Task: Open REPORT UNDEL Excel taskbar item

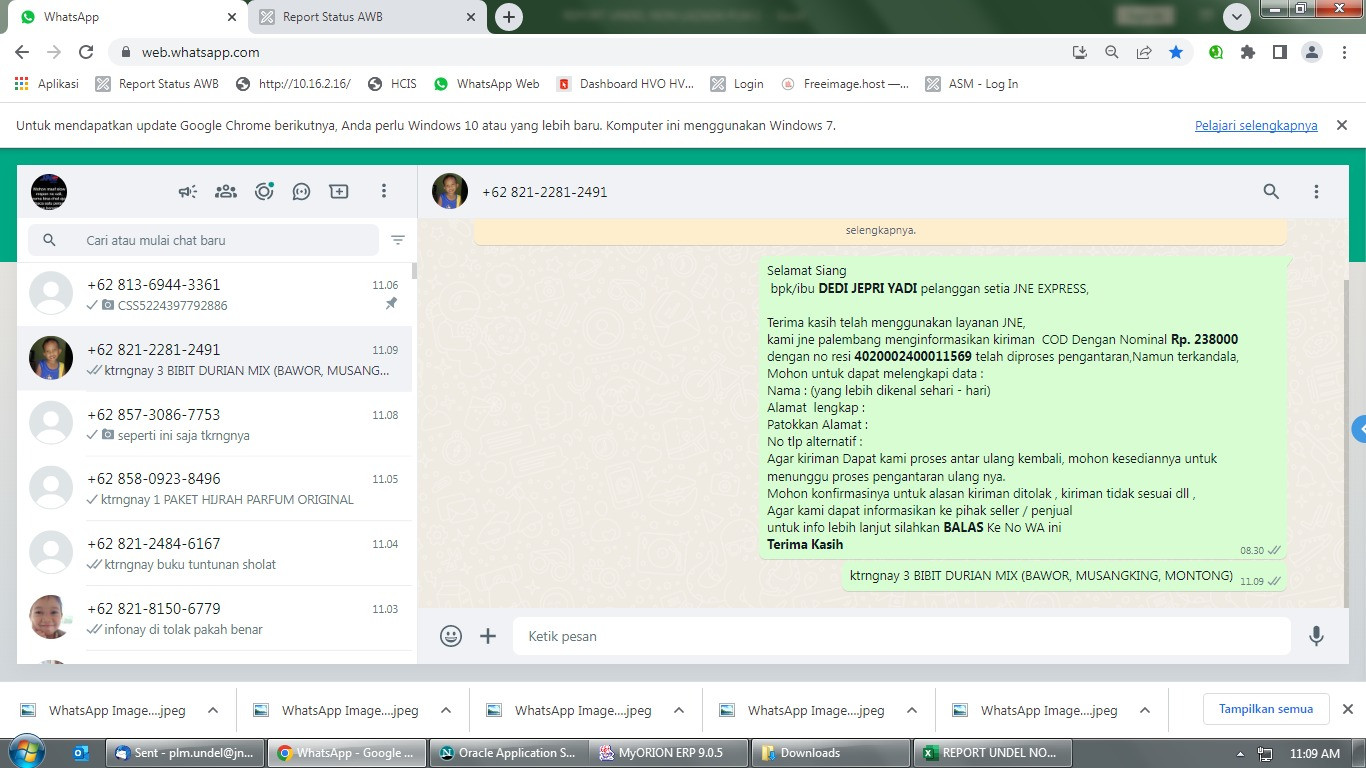Action: tap(991, 753)
